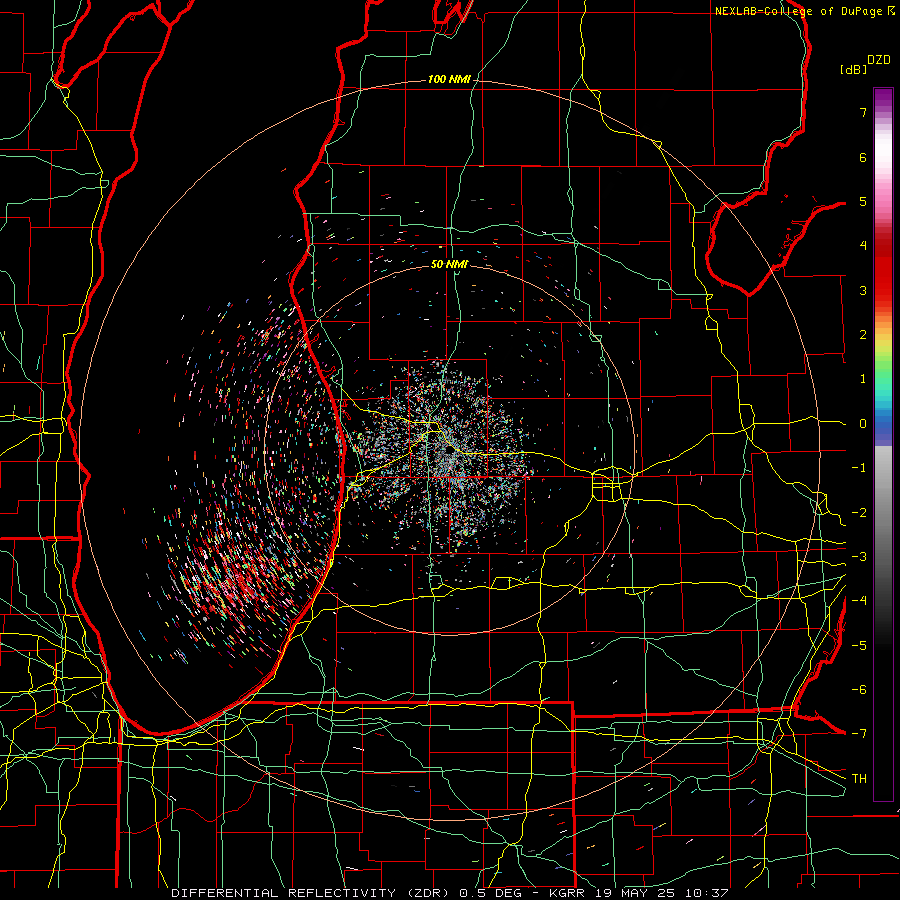
Task: Click the 50 NMI range ring label
Action: [x=449, y=264]
